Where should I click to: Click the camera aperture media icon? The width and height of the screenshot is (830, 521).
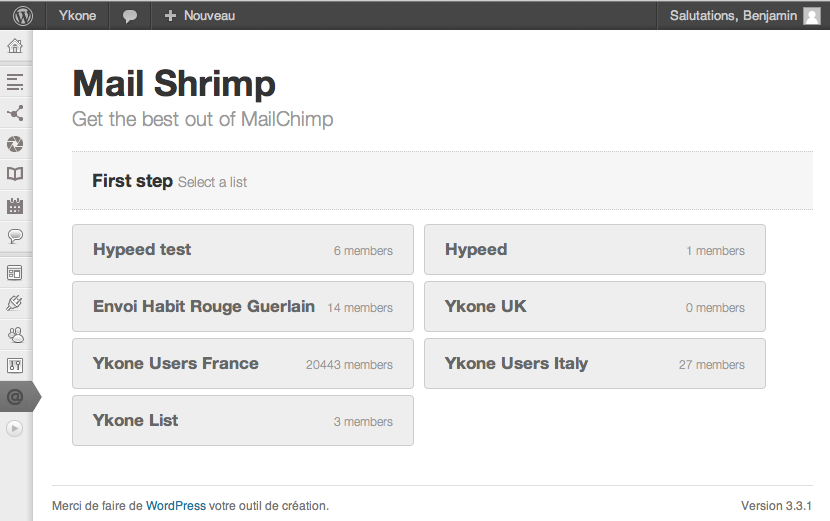pos(15,143)
